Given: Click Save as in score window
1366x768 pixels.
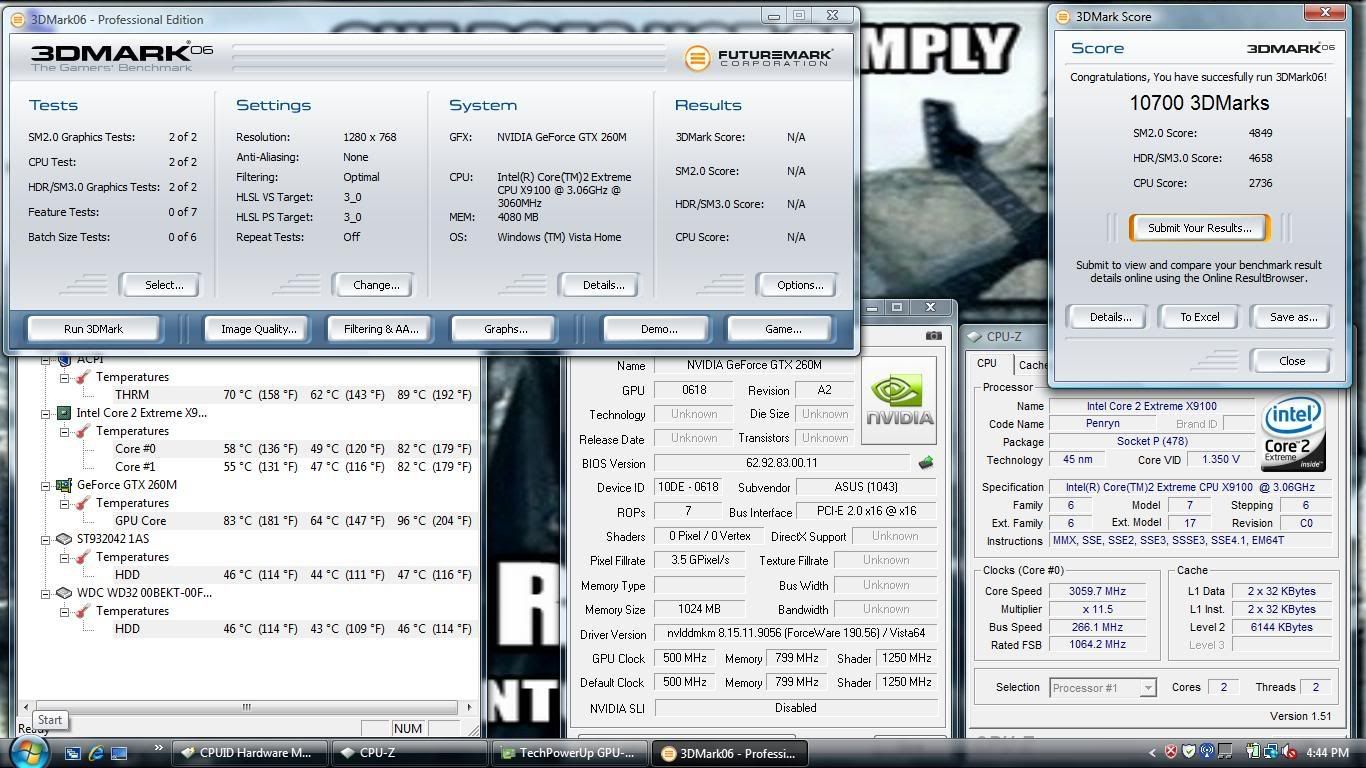Looking at the screenshot, I should click(x=1292, y=317).
